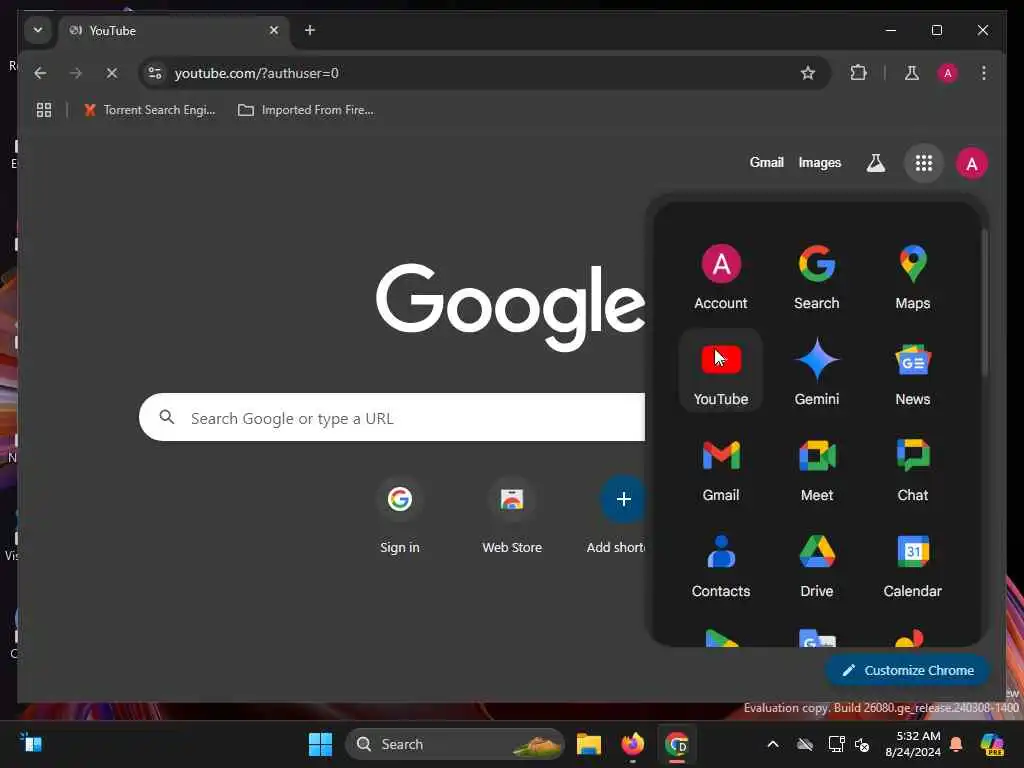Open the clock and date in taskbar

(x=912, y=744)
